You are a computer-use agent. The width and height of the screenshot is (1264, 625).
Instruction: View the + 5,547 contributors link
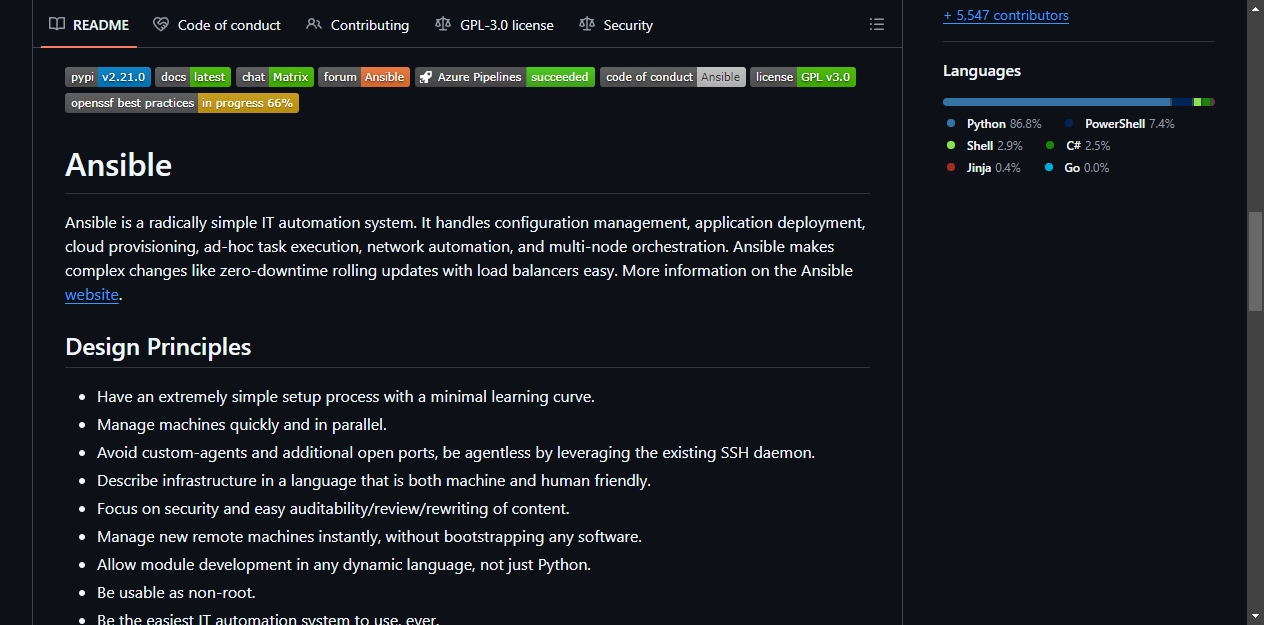(x=1006, y=15)
